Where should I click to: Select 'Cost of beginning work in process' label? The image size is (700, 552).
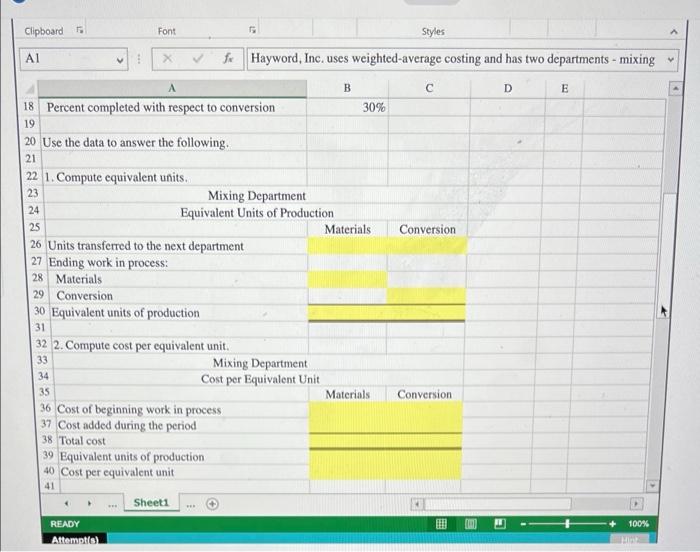pyautogui.click(x=139, y=410)
